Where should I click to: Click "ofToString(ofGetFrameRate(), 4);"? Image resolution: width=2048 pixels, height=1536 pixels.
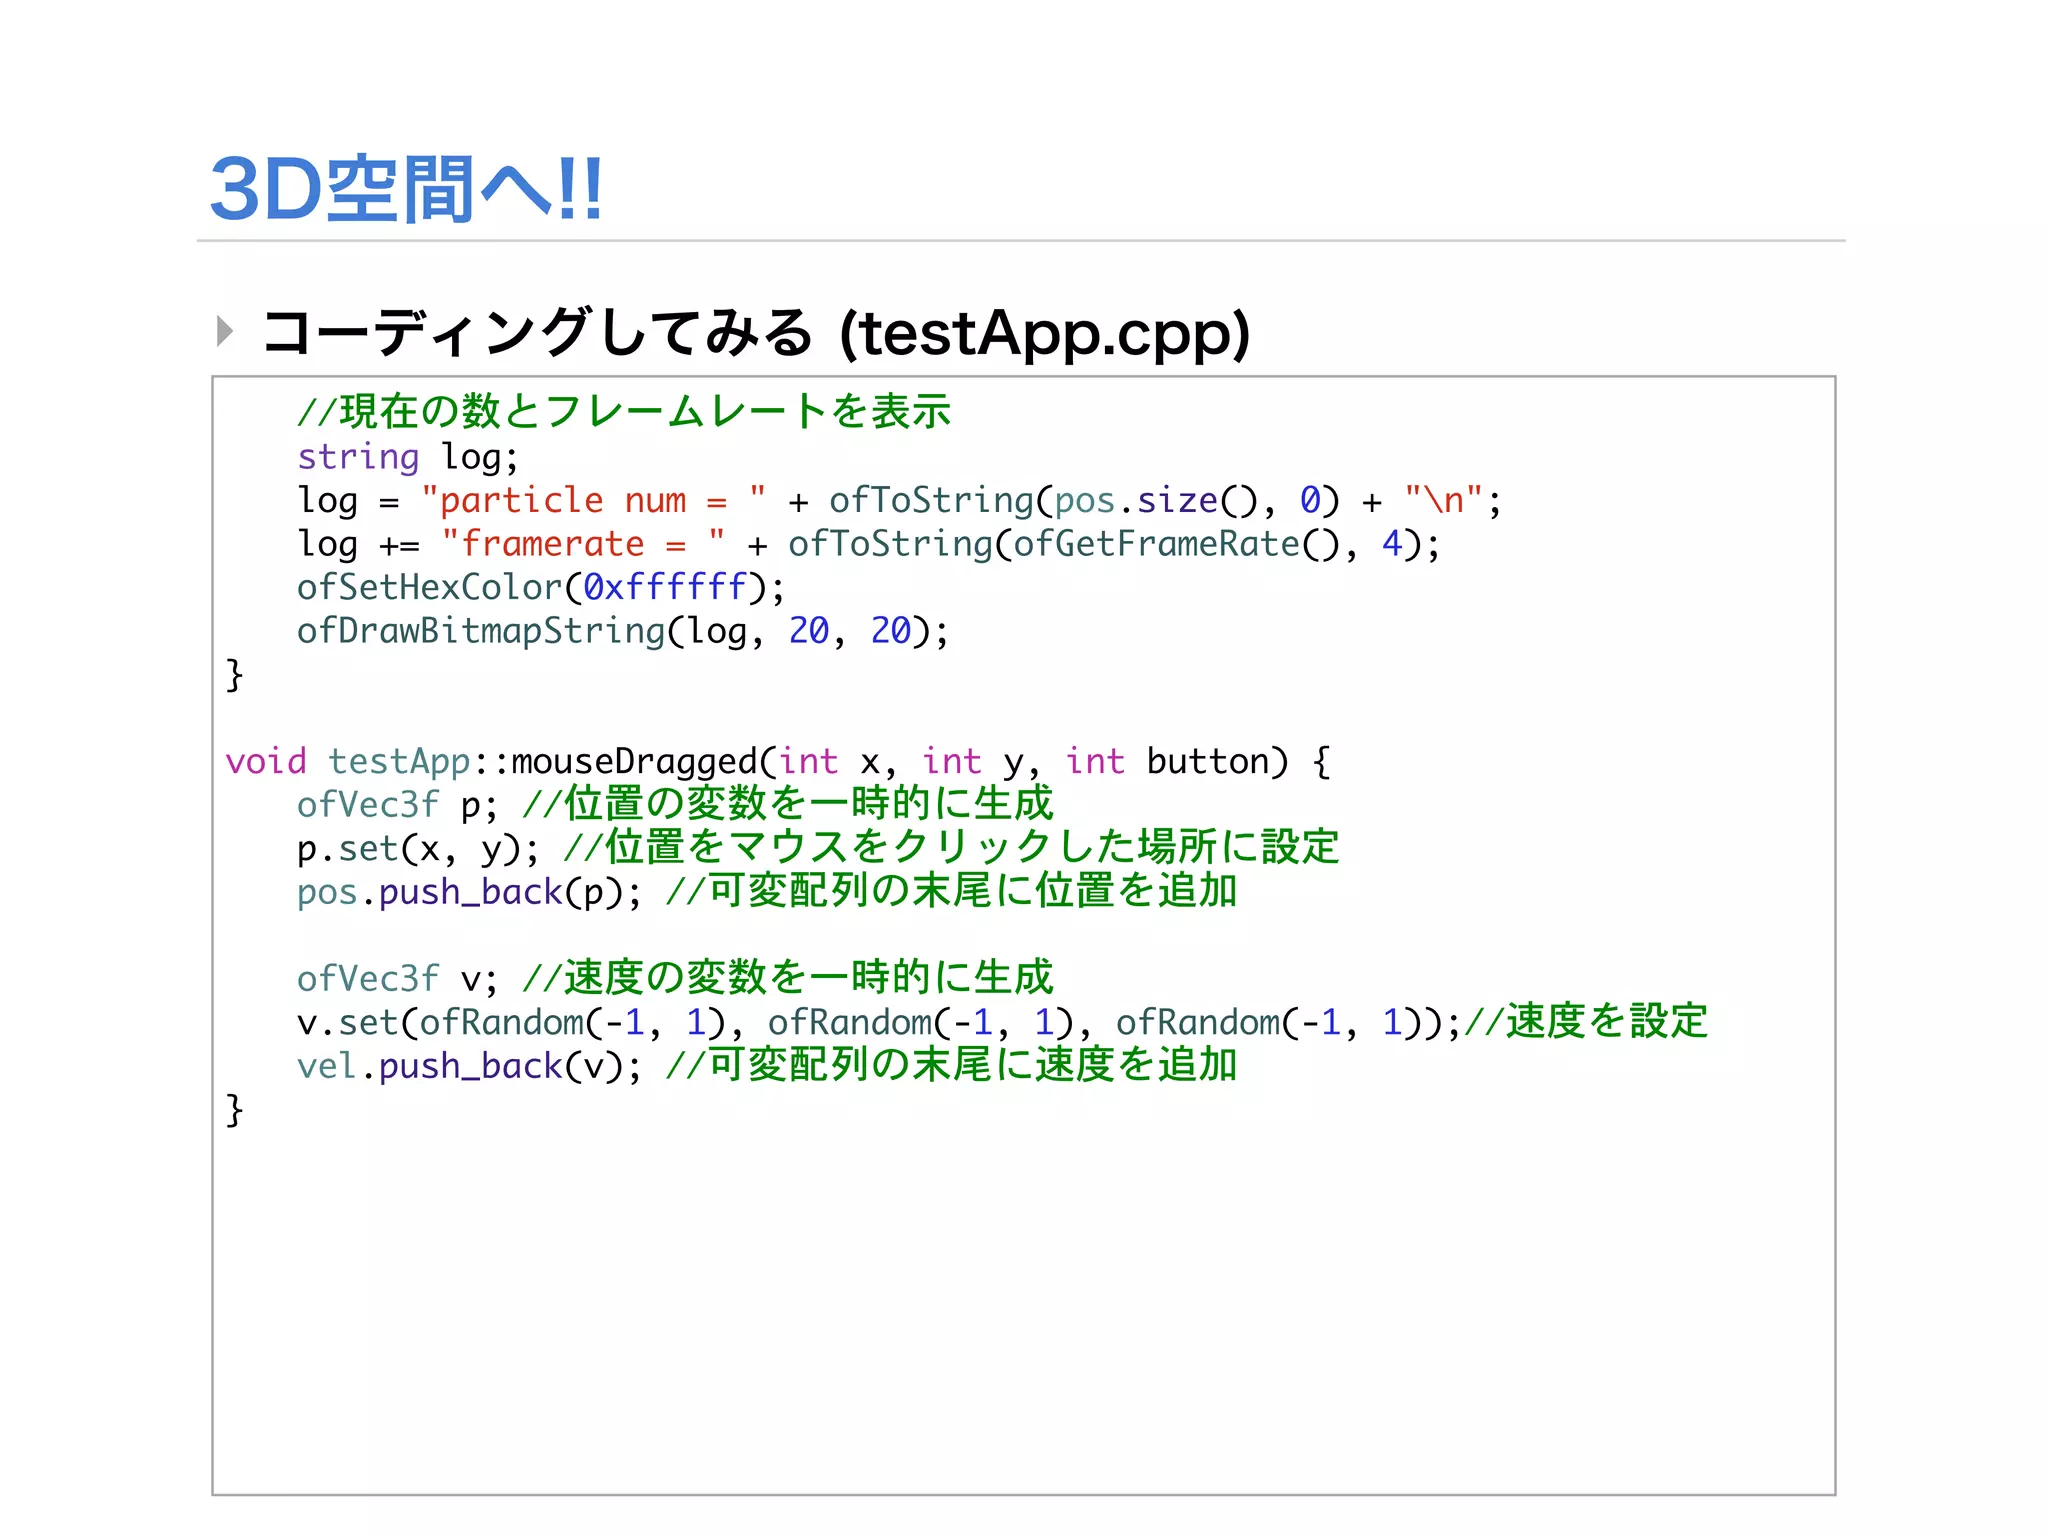(x=1114, y=545)
